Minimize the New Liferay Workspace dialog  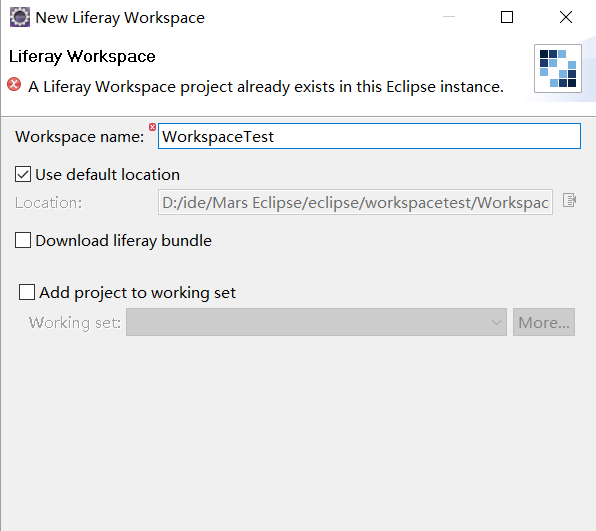(x=449, y=17)
